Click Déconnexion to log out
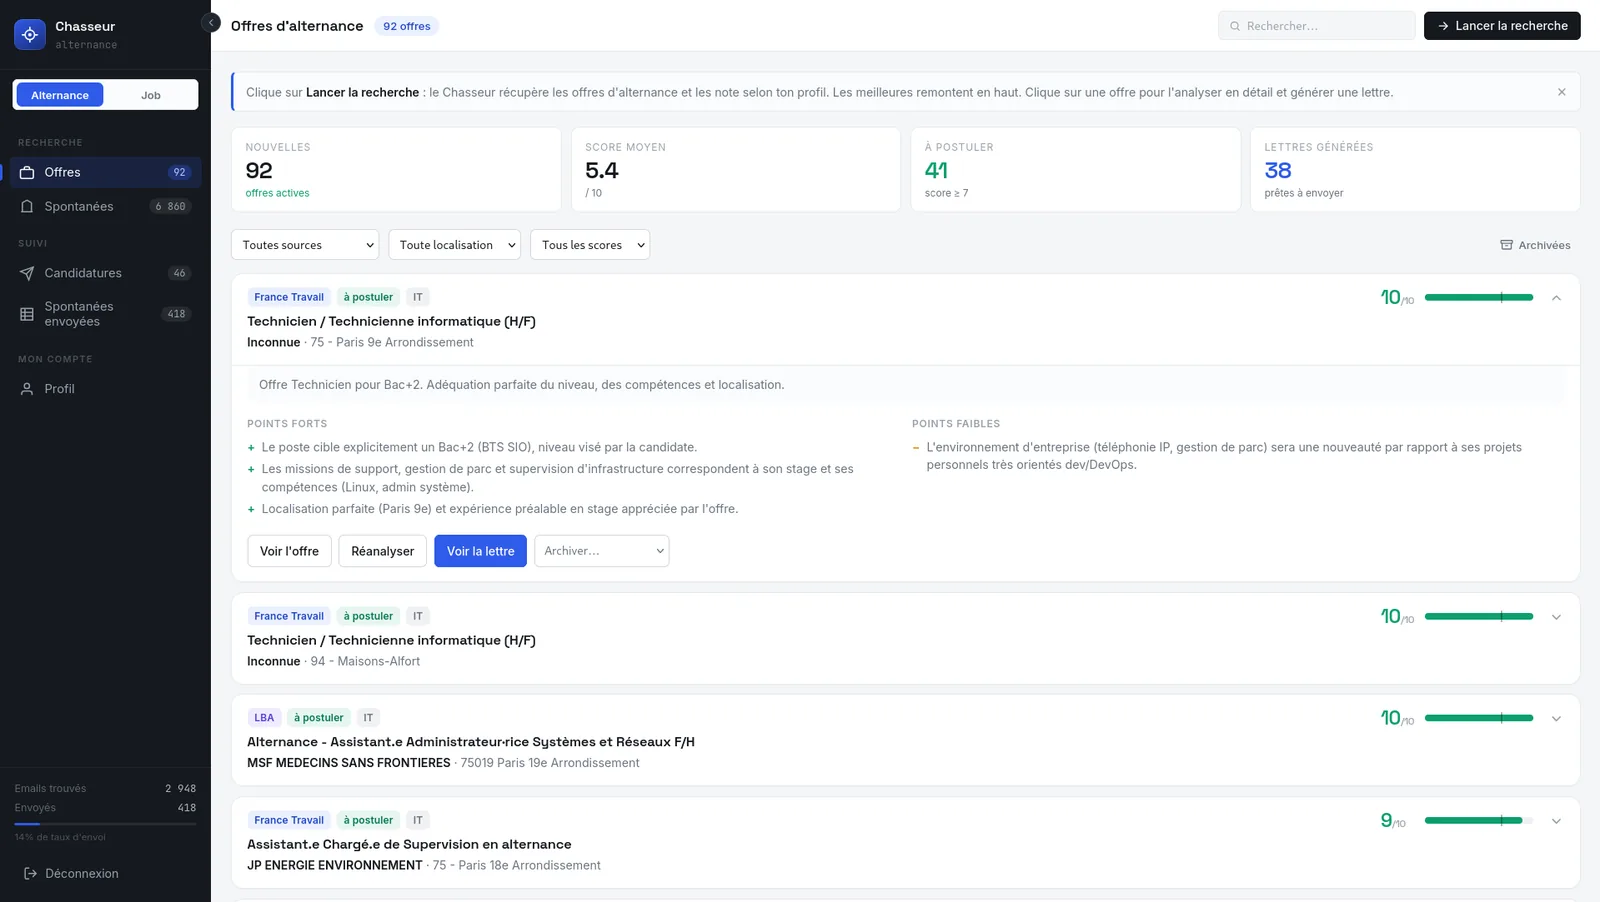 pos(71,873)
